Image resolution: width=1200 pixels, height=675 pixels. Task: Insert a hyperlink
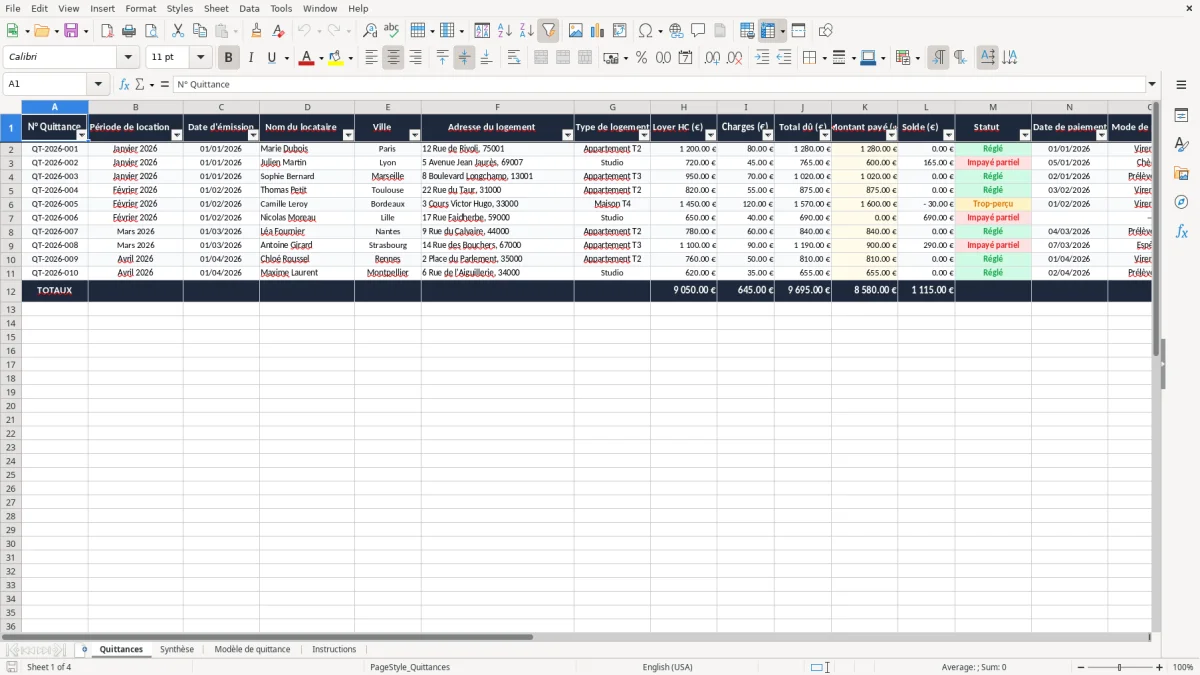676,31
